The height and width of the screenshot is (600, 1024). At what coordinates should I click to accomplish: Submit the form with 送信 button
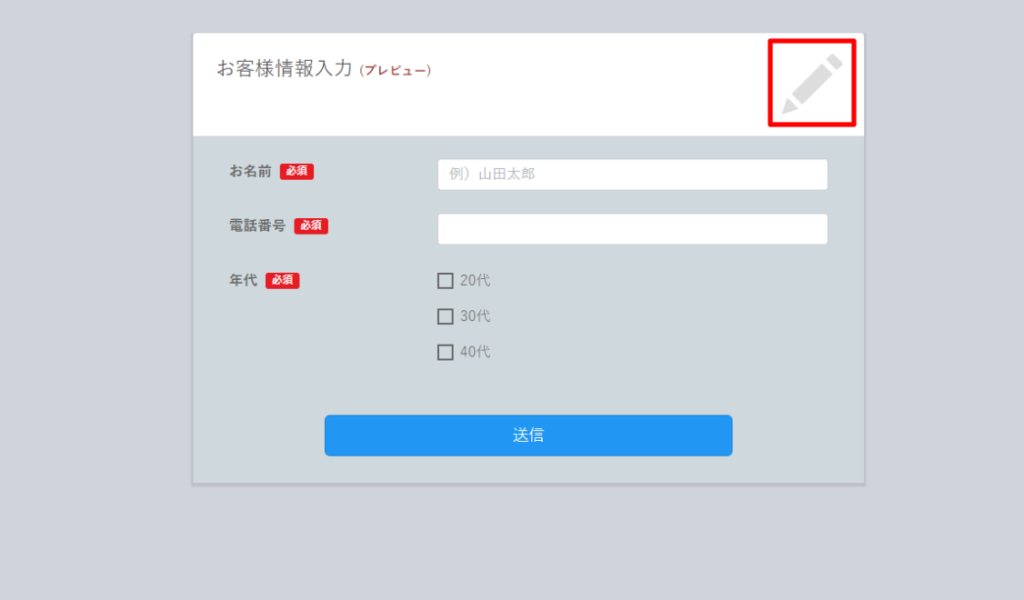click(528, 435)
